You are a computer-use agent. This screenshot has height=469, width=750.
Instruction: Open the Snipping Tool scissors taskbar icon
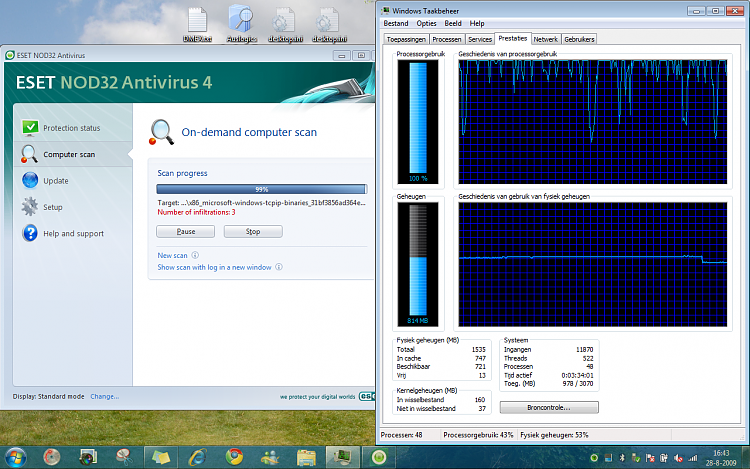[124, 458]
